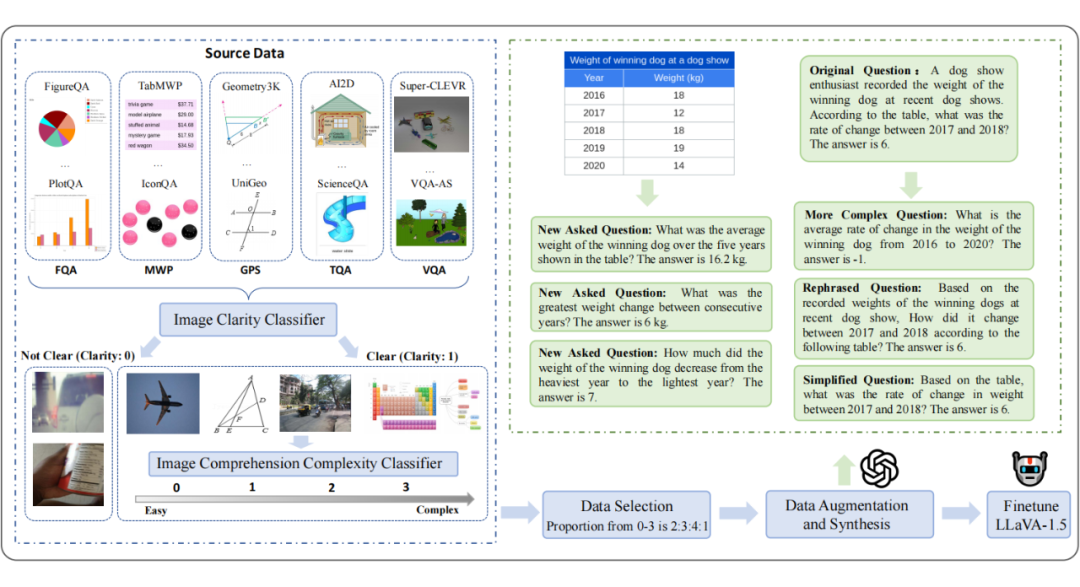Click the TQA category label

point(340,270)
